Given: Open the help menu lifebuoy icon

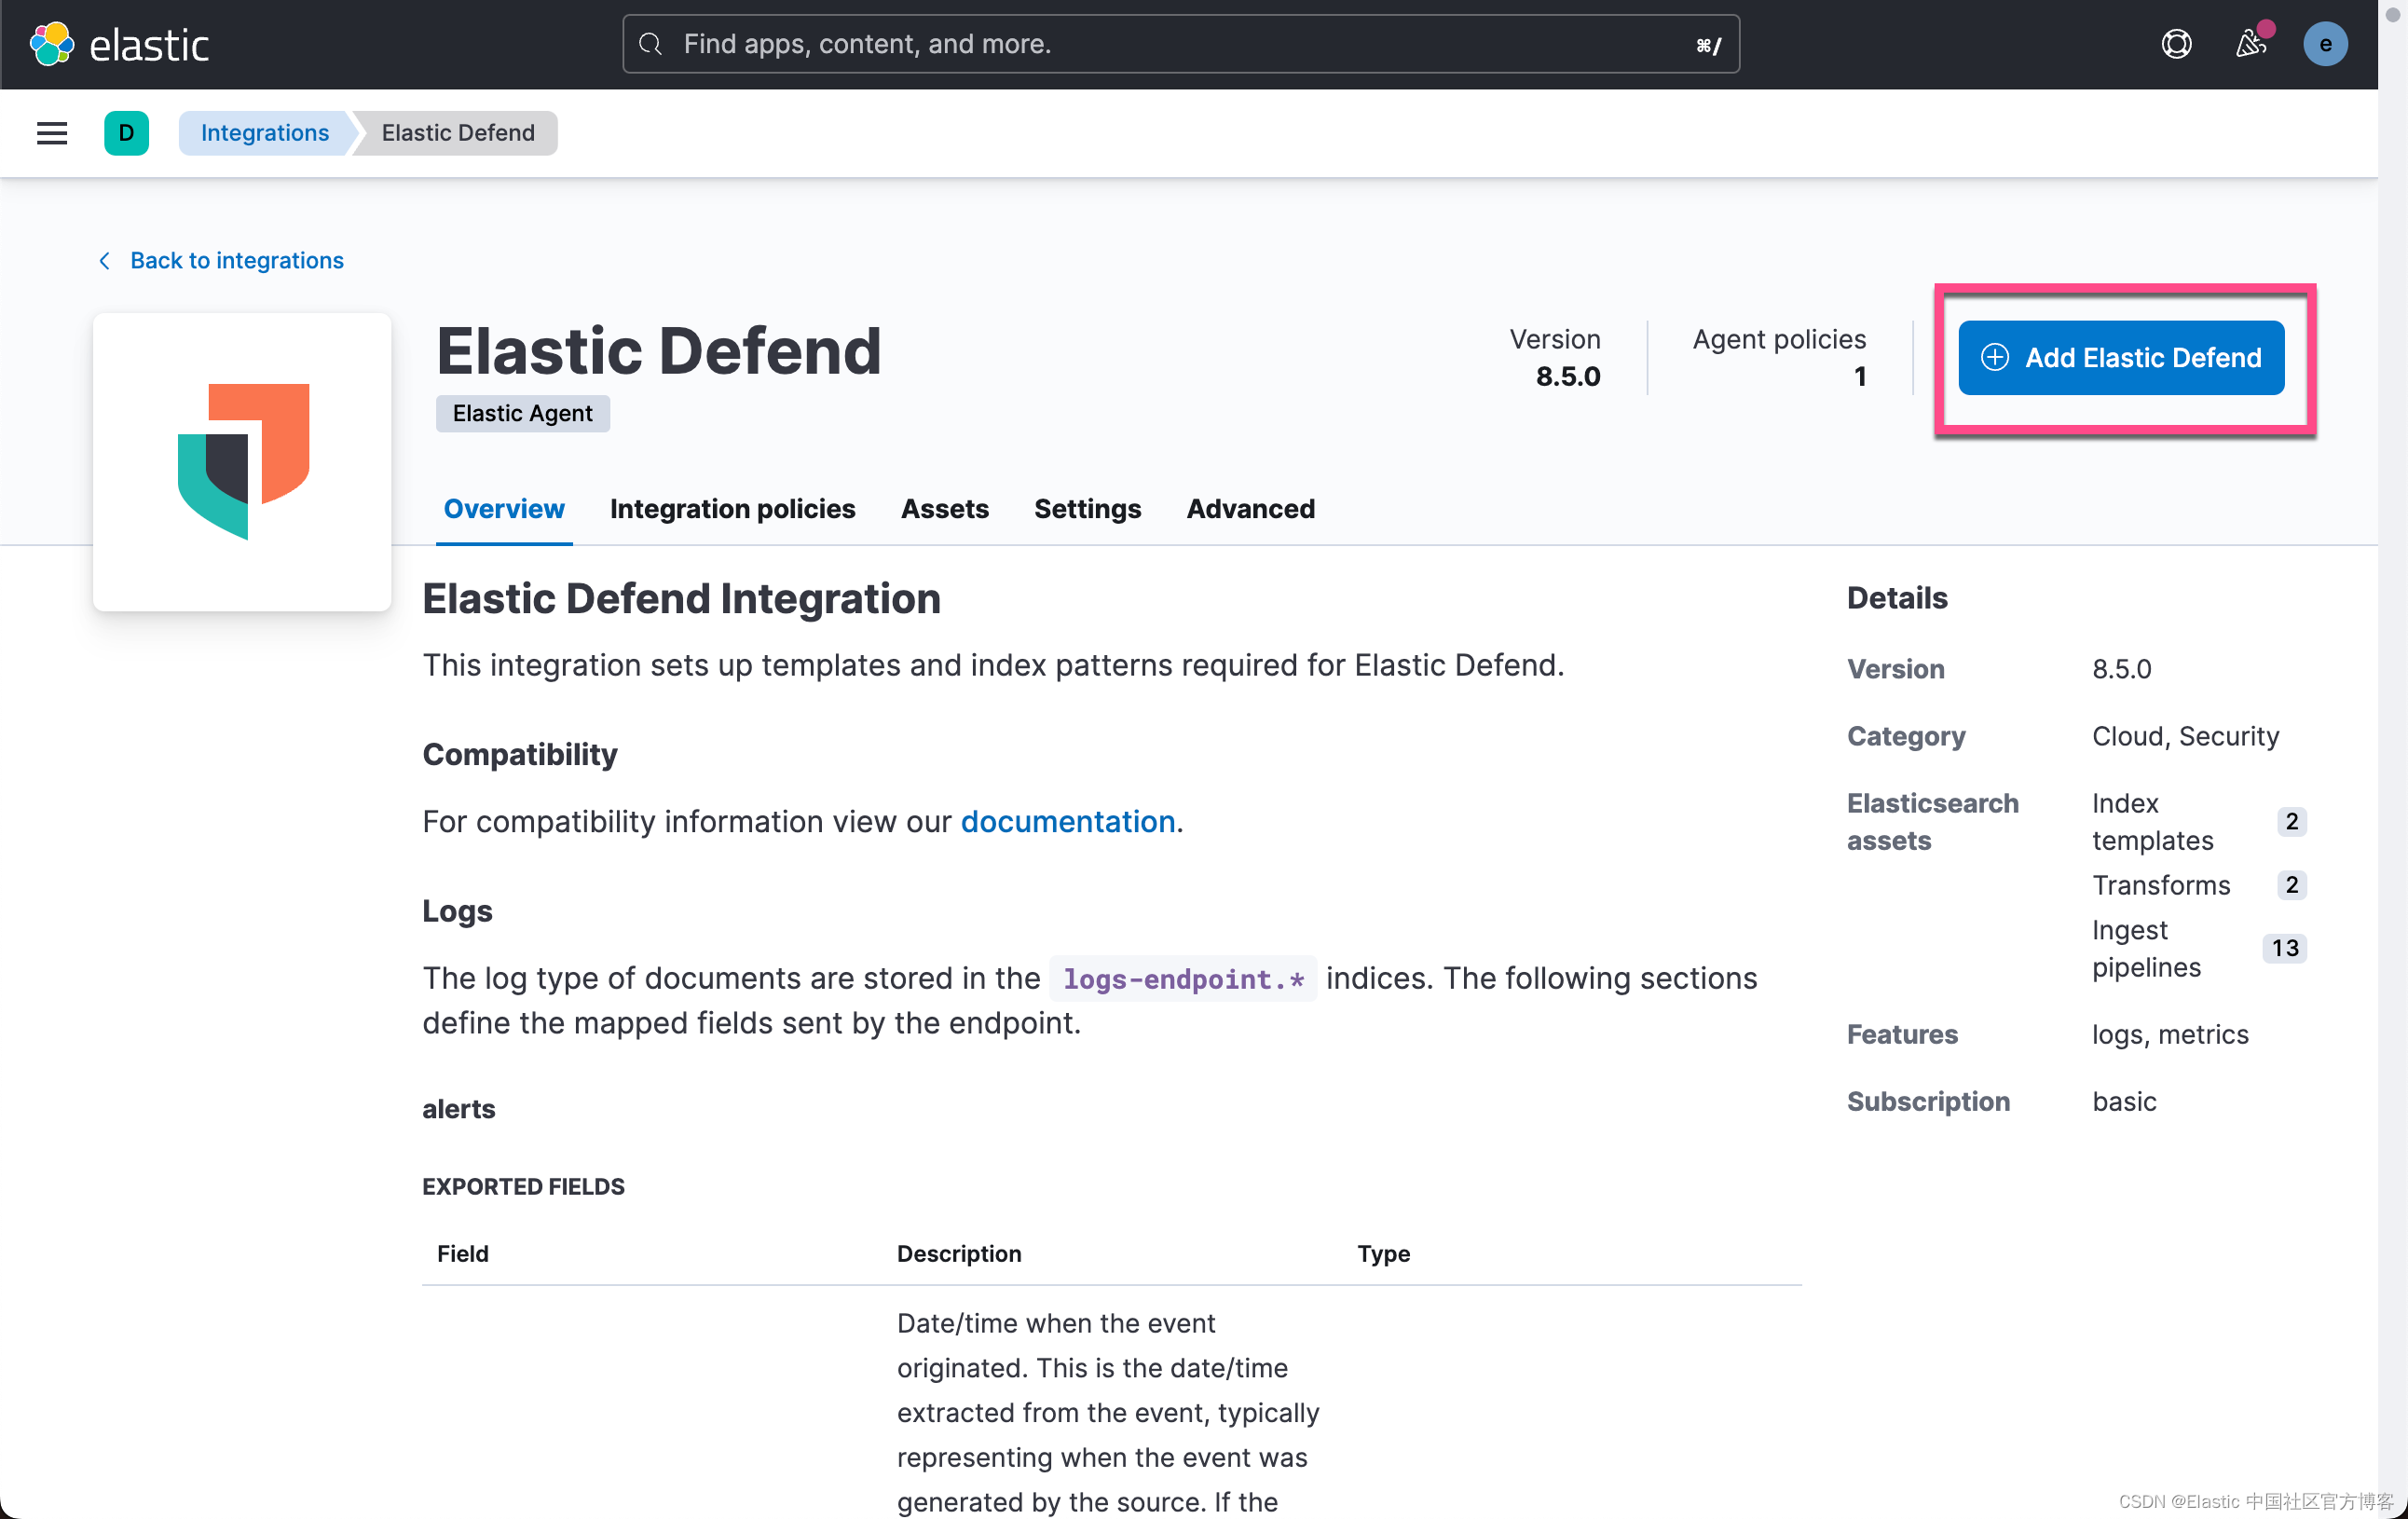Looking at the screenshot, I should coord(2176,44).
